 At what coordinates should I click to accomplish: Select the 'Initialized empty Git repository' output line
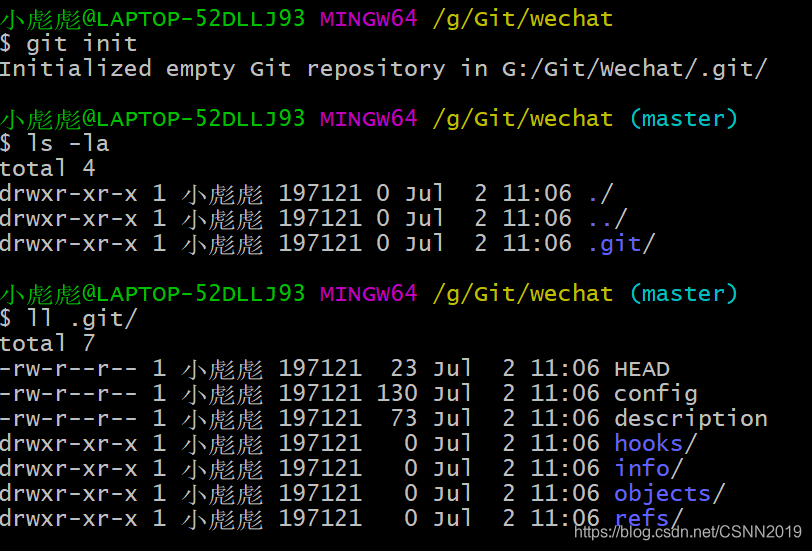coord(383,69)
